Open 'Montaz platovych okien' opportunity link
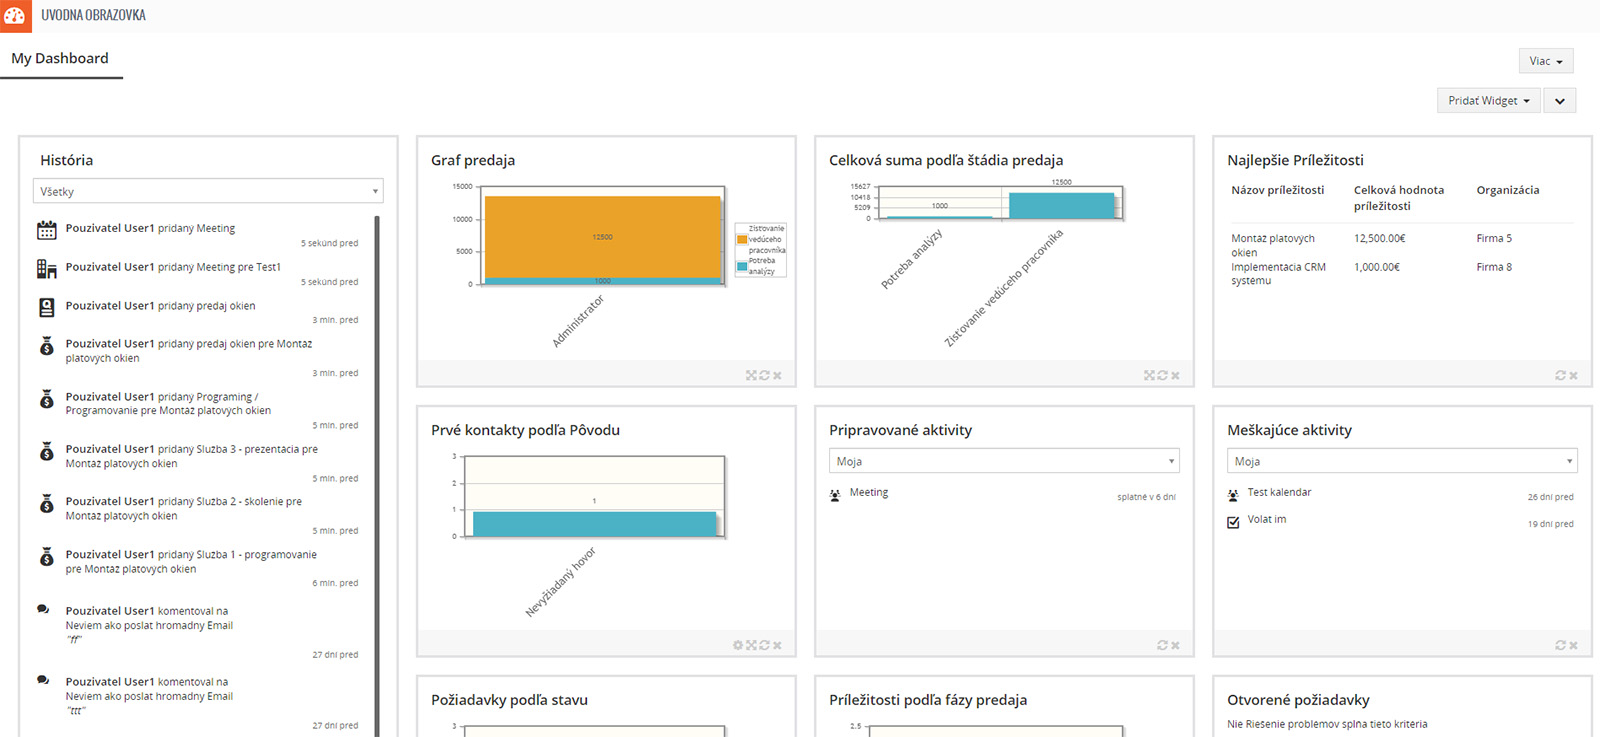The width and height of the screenshot is (1600, 737). (x=1273, y=245)
